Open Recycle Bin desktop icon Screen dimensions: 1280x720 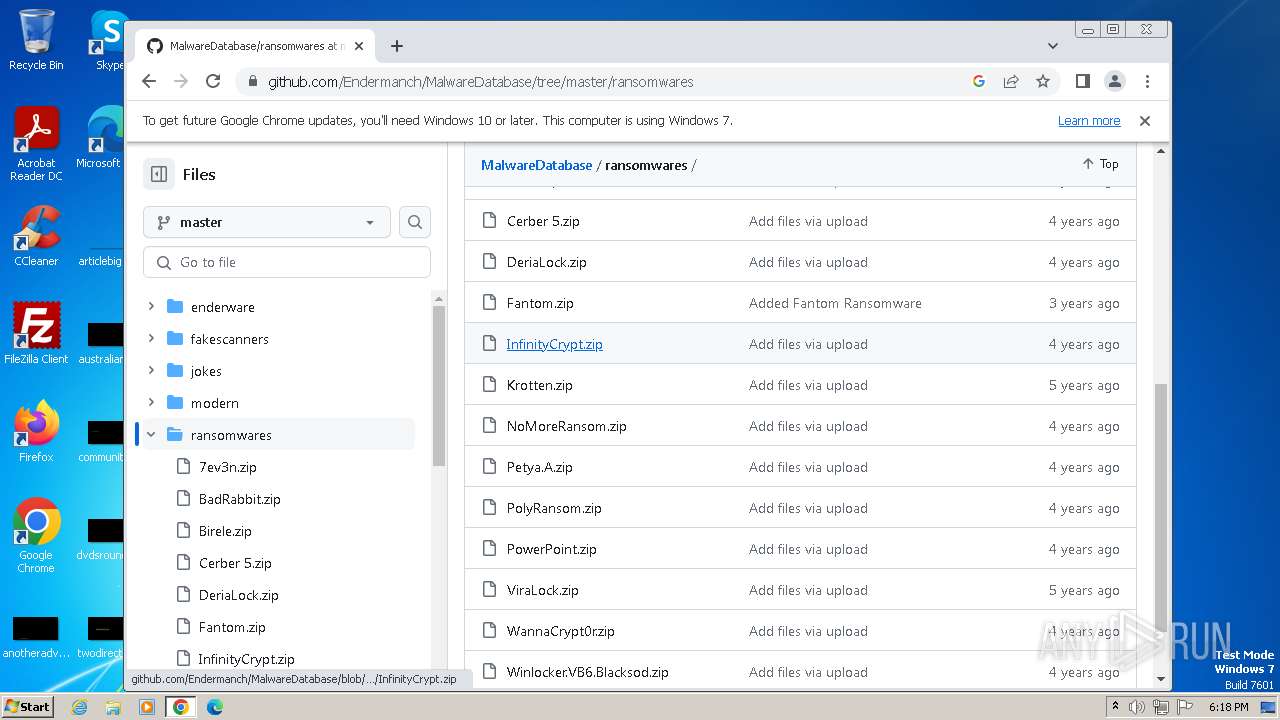36,40
